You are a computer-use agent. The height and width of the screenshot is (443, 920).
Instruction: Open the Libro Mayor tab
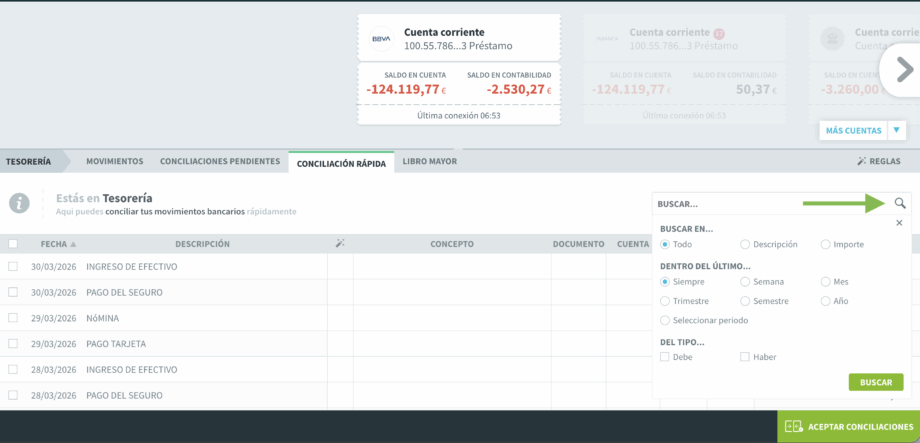point(429,161)
